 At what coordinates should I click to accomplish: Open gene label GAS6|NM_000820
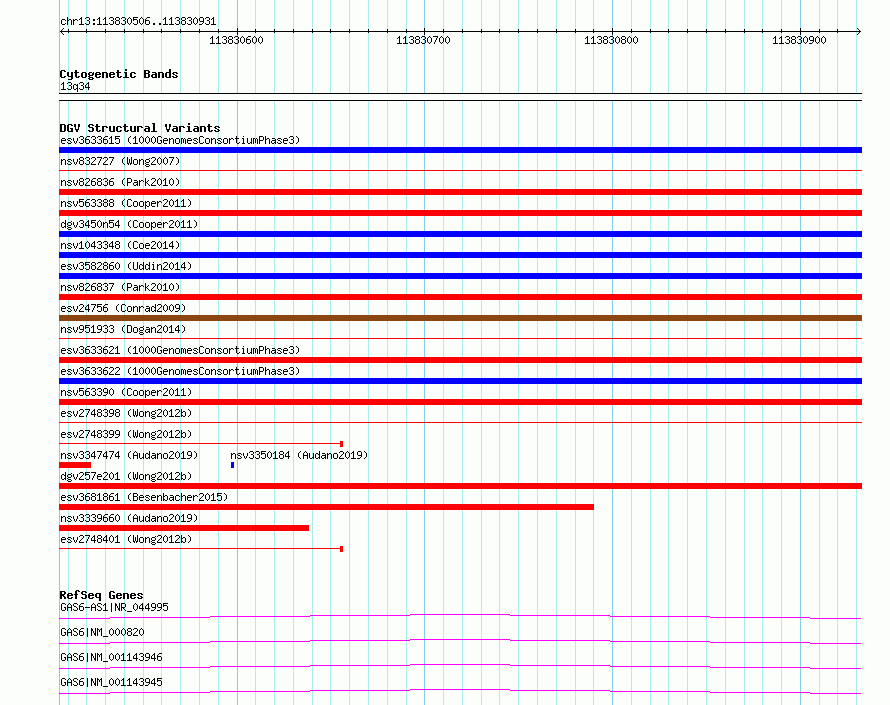(102, 632)
